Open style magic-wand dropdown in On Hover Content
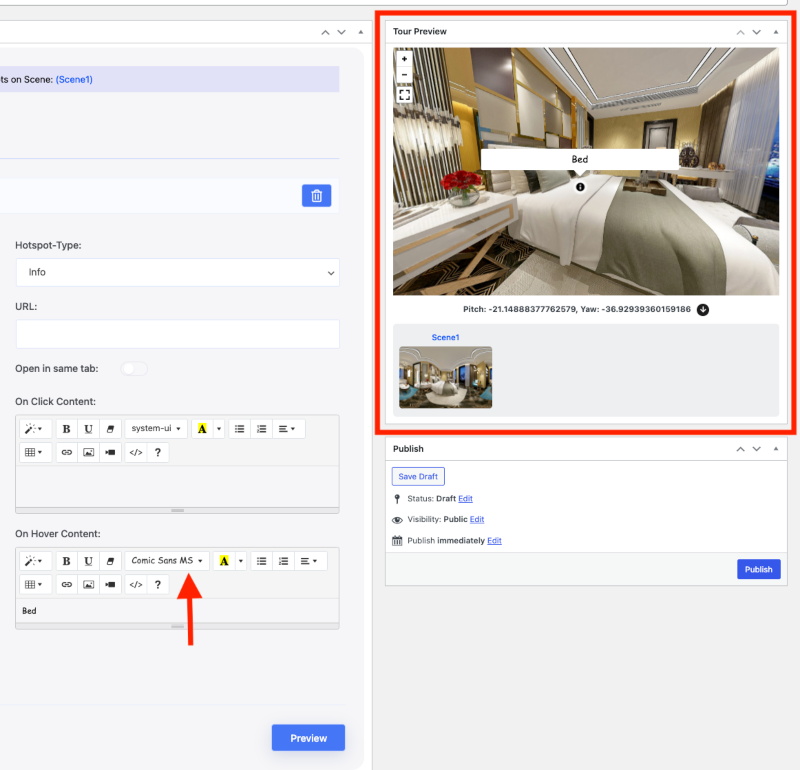 coord(34,561)
